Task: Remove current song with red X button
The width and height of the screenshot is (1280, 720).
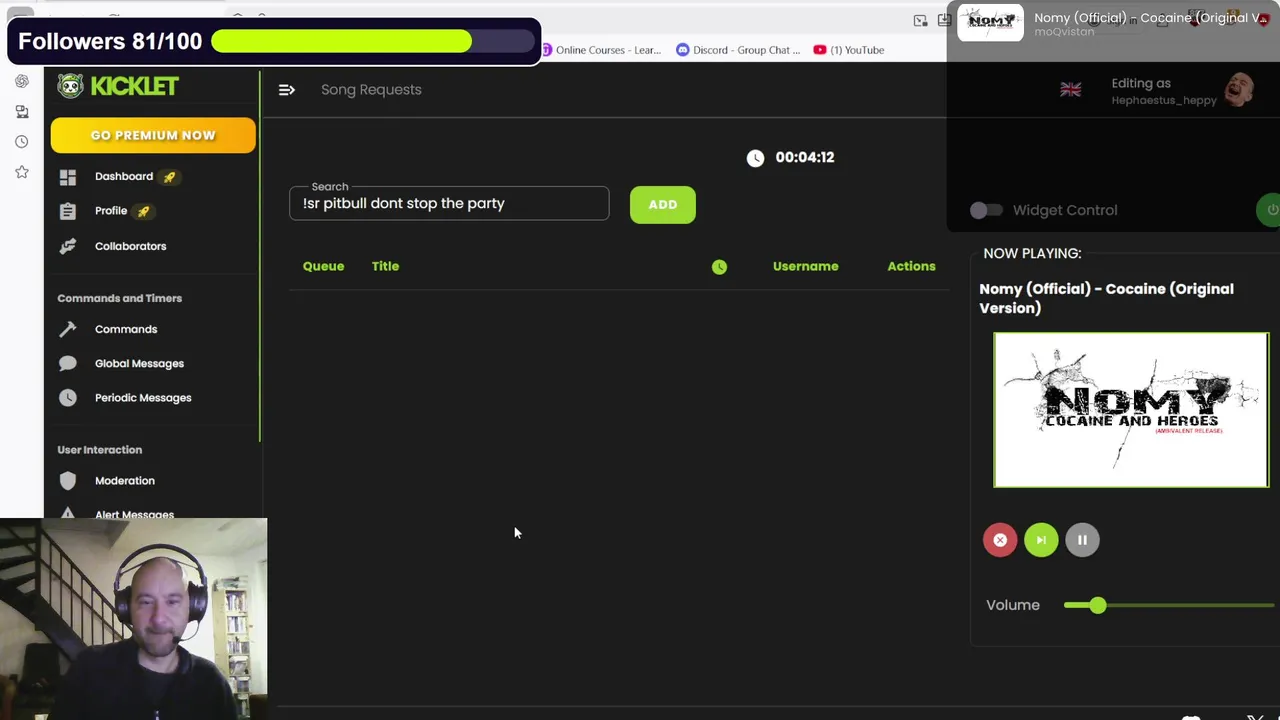Action: tap(1000, 540)
